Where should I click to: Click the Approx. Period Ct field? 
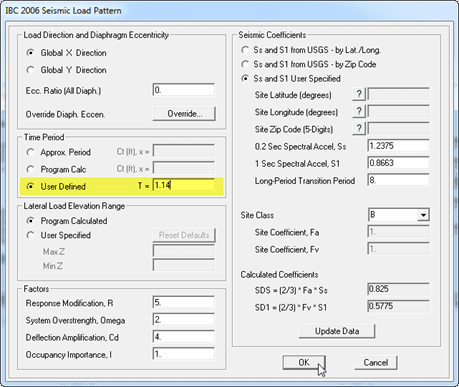(184, 151)
